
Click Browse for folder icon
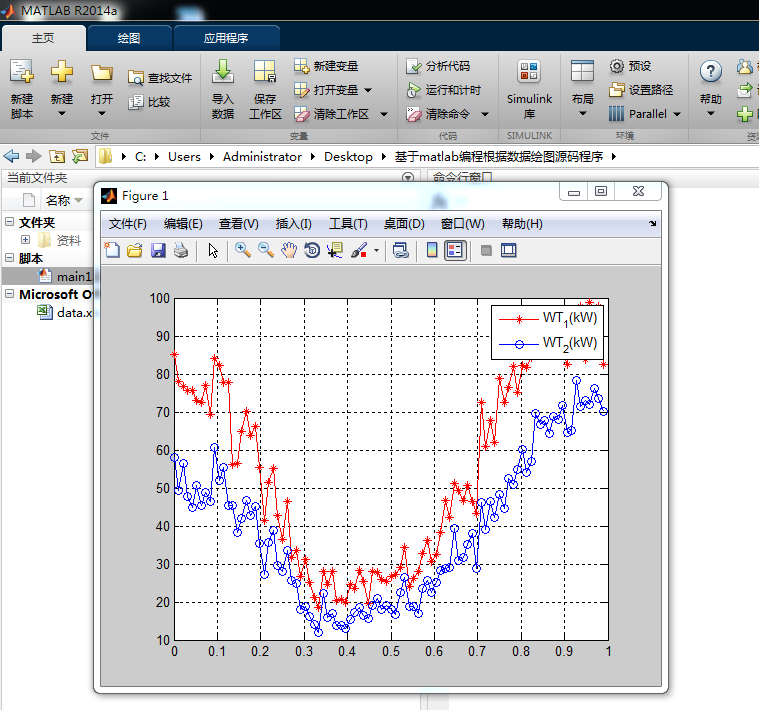80,156
